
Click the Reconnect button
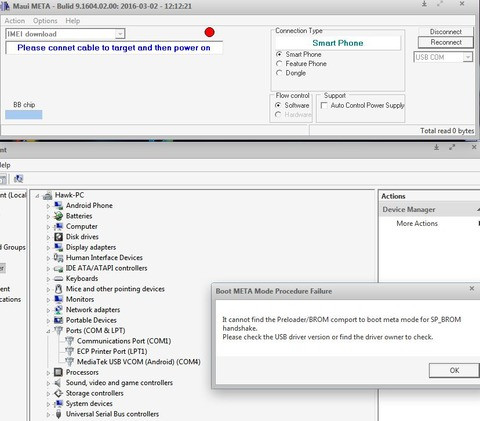446,42
